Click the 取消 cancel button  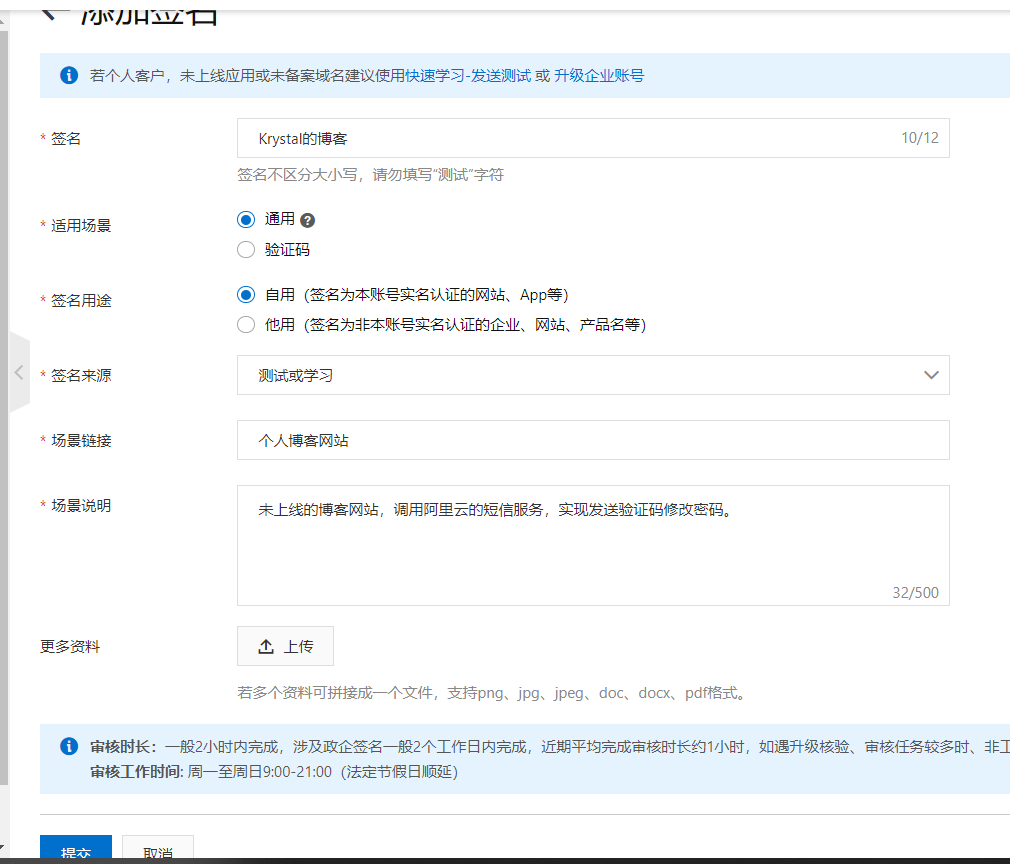158,849
